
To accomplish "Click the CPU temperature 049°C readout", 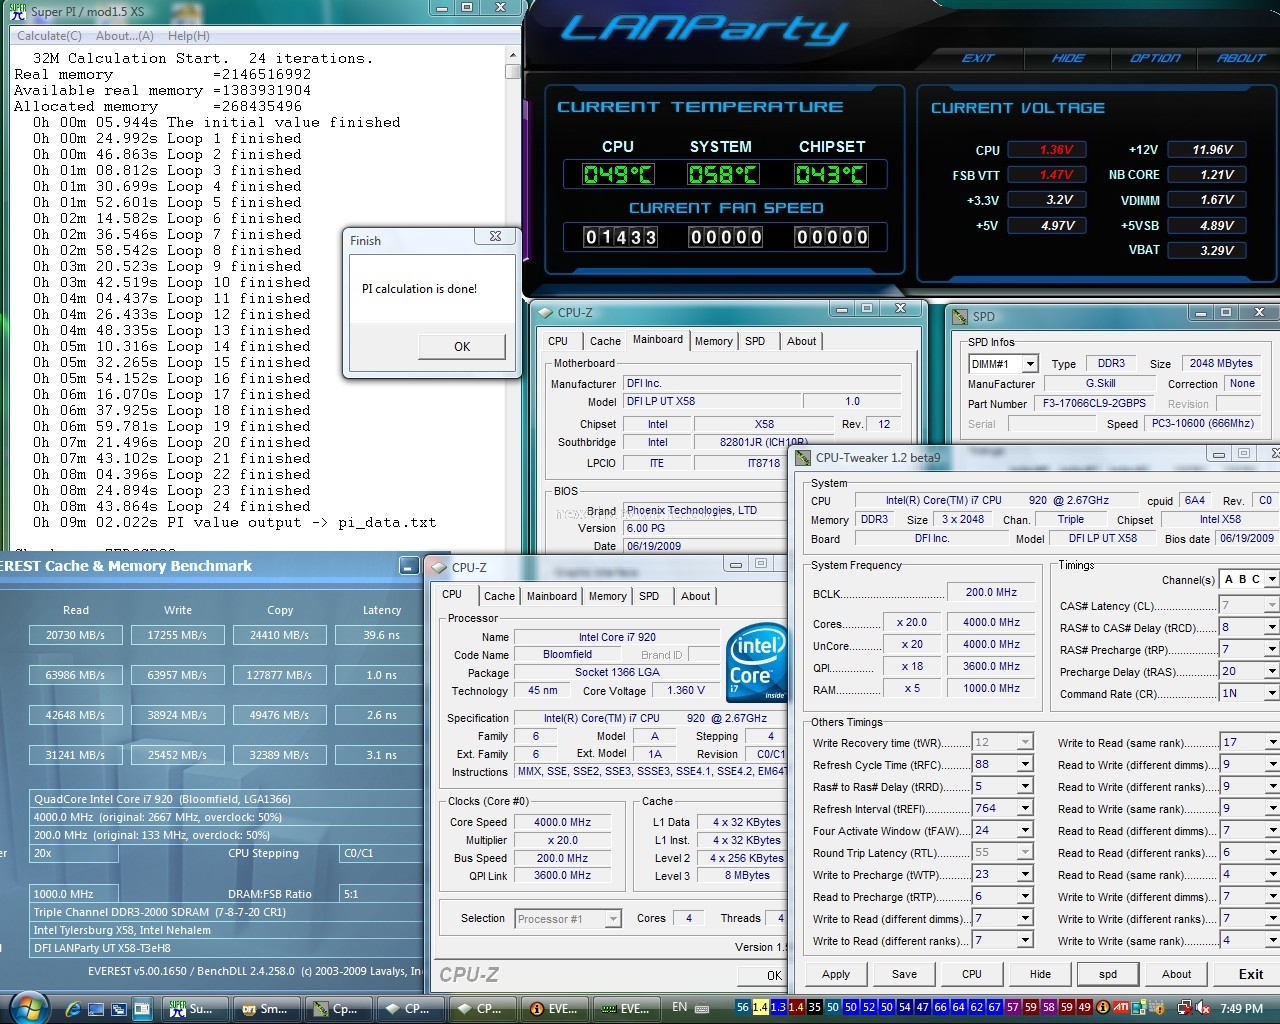I will (618, 175).
